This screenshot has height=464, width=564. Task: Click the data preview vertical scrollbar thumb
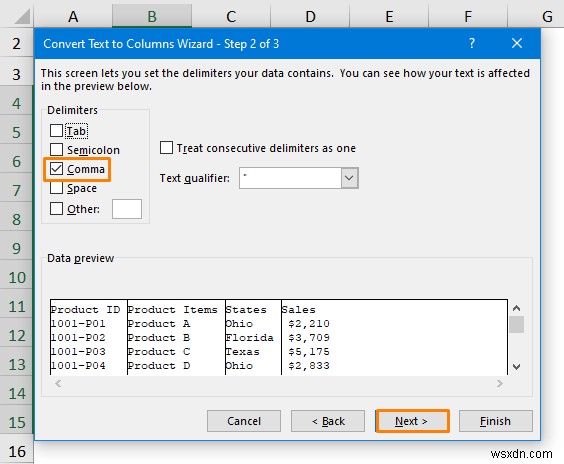point(517,324)
